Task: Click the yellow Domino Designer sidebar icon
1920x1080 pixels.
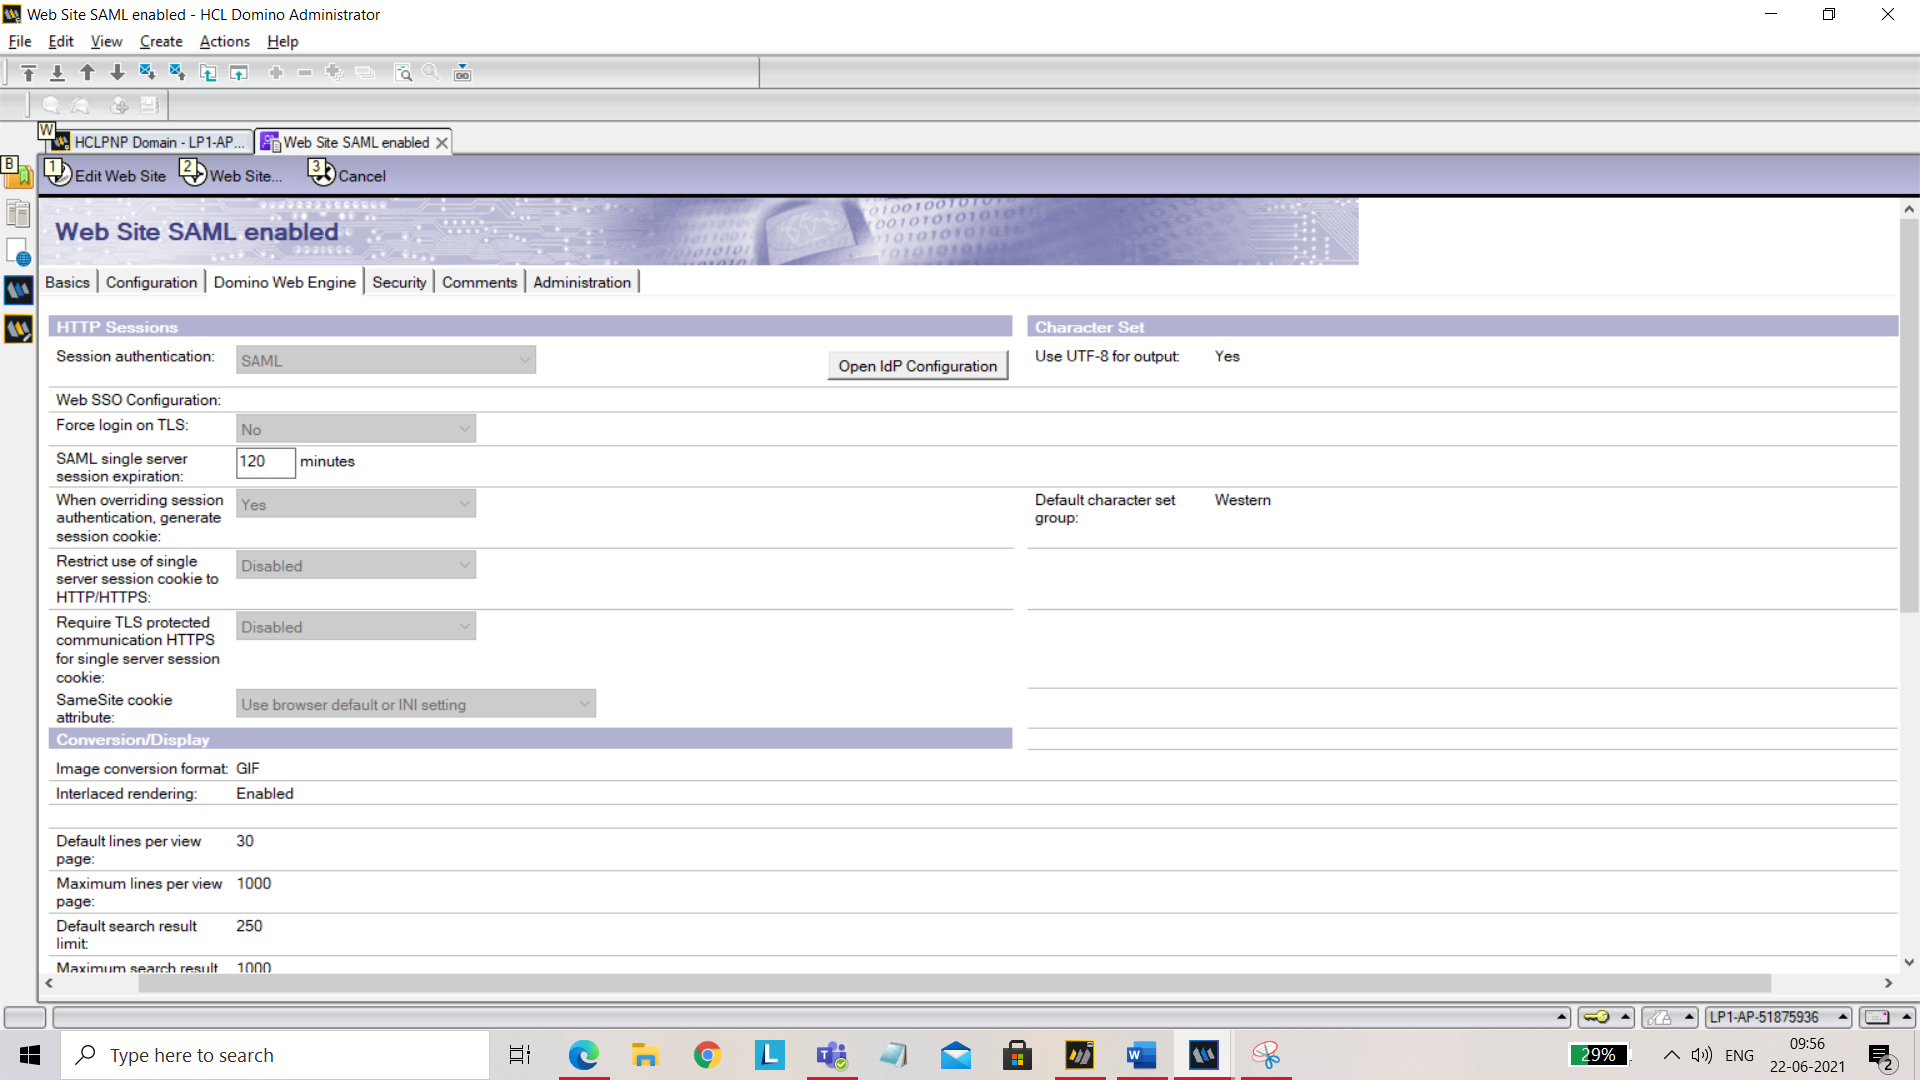Action: point(18,329)
